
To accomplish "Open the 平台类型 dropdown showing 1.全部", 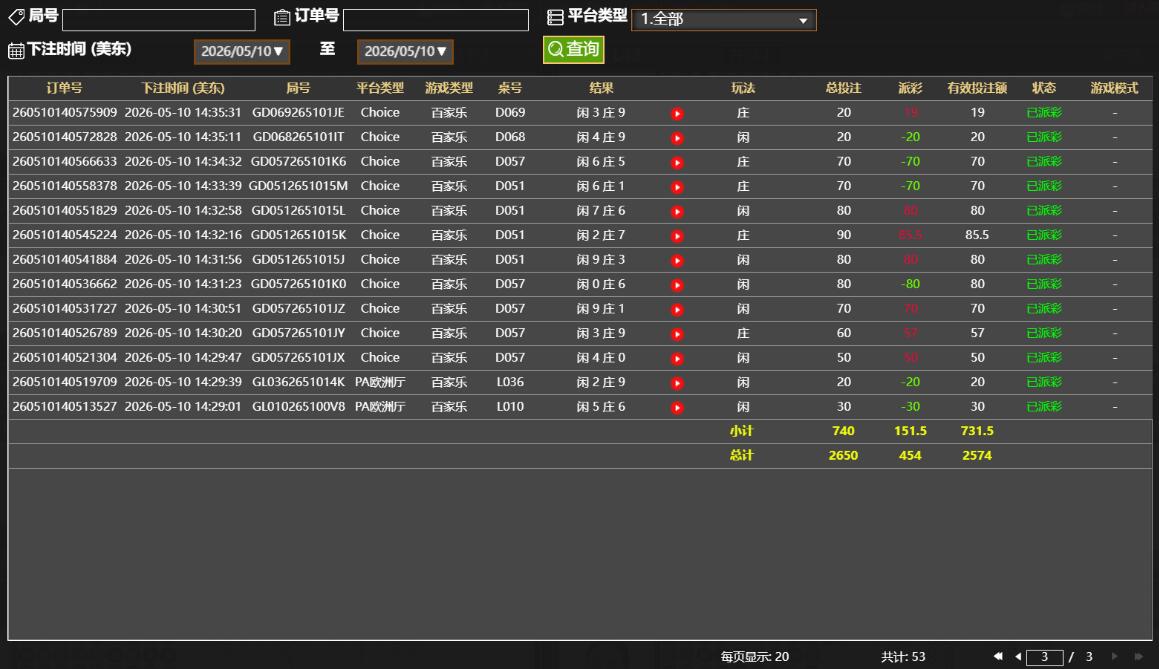I will (x=724, y=19).
